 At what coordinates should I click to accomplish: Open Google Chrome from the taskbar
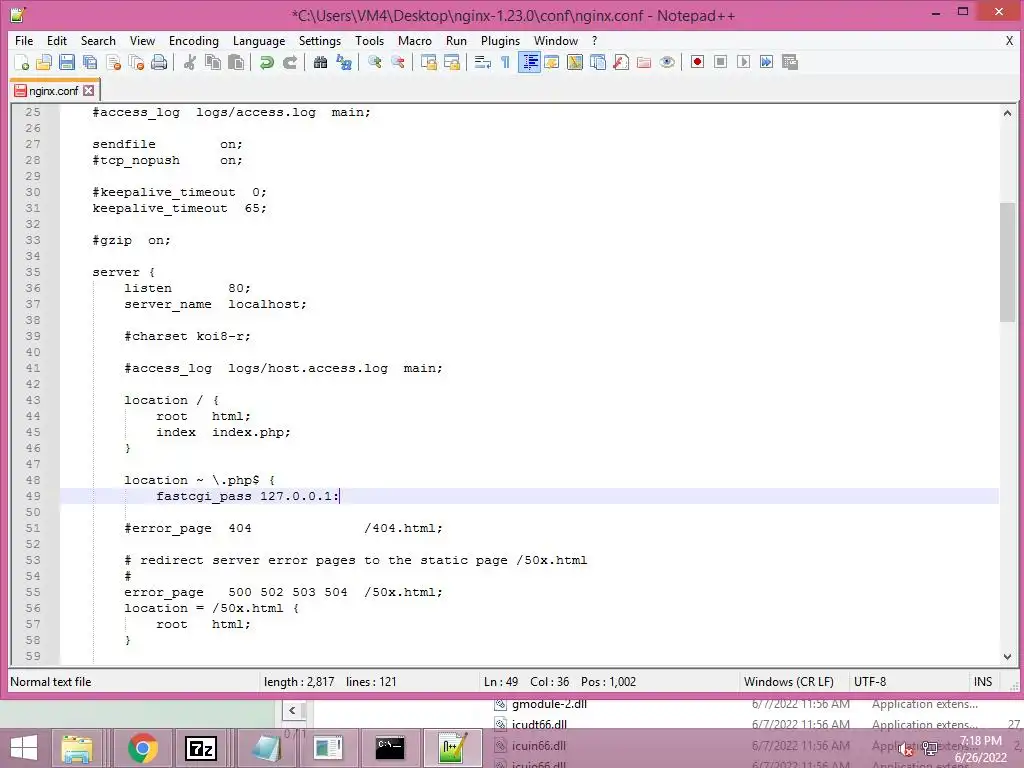[142, 748]
